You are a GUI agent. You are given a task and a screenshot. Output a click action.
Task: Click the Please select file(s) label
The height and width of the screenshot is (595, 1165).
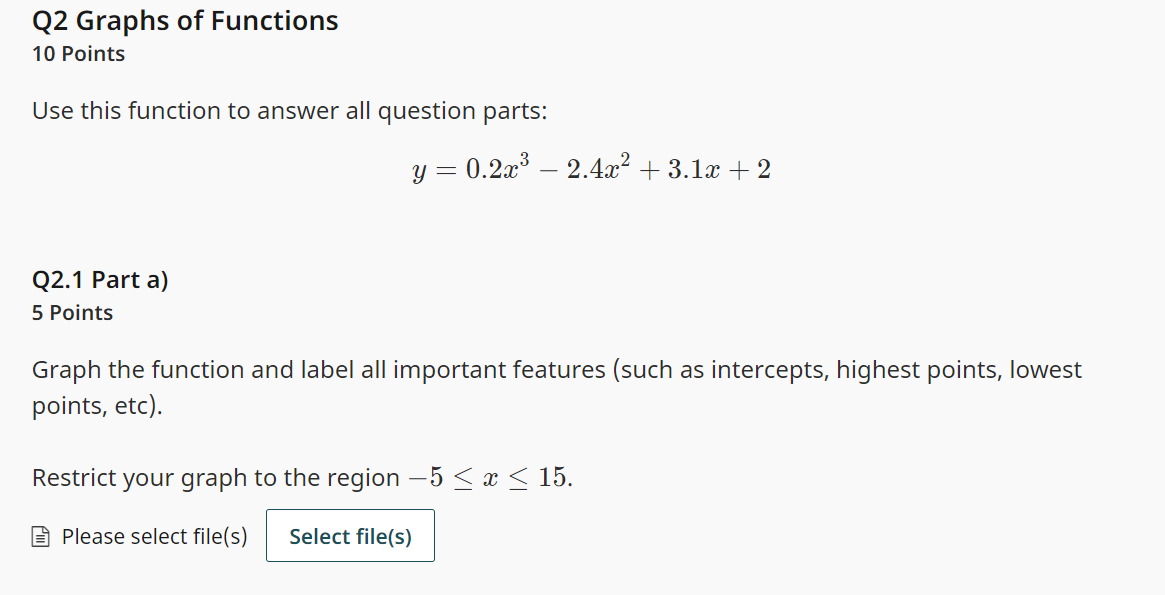pyautogui.click(x=155, y=536)
